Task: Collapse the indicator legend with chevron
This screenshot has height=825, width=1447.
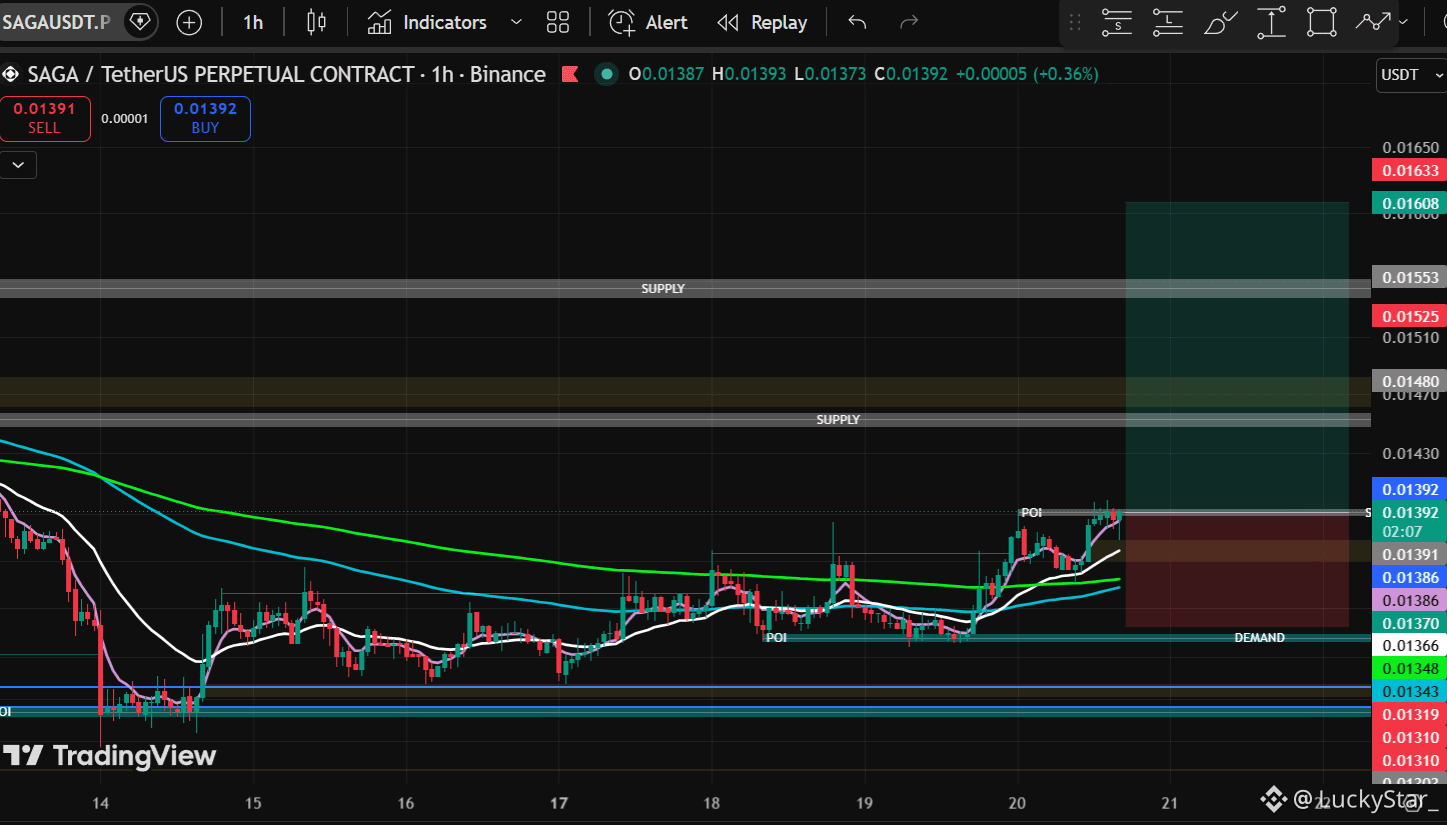Action: [19, 165]
